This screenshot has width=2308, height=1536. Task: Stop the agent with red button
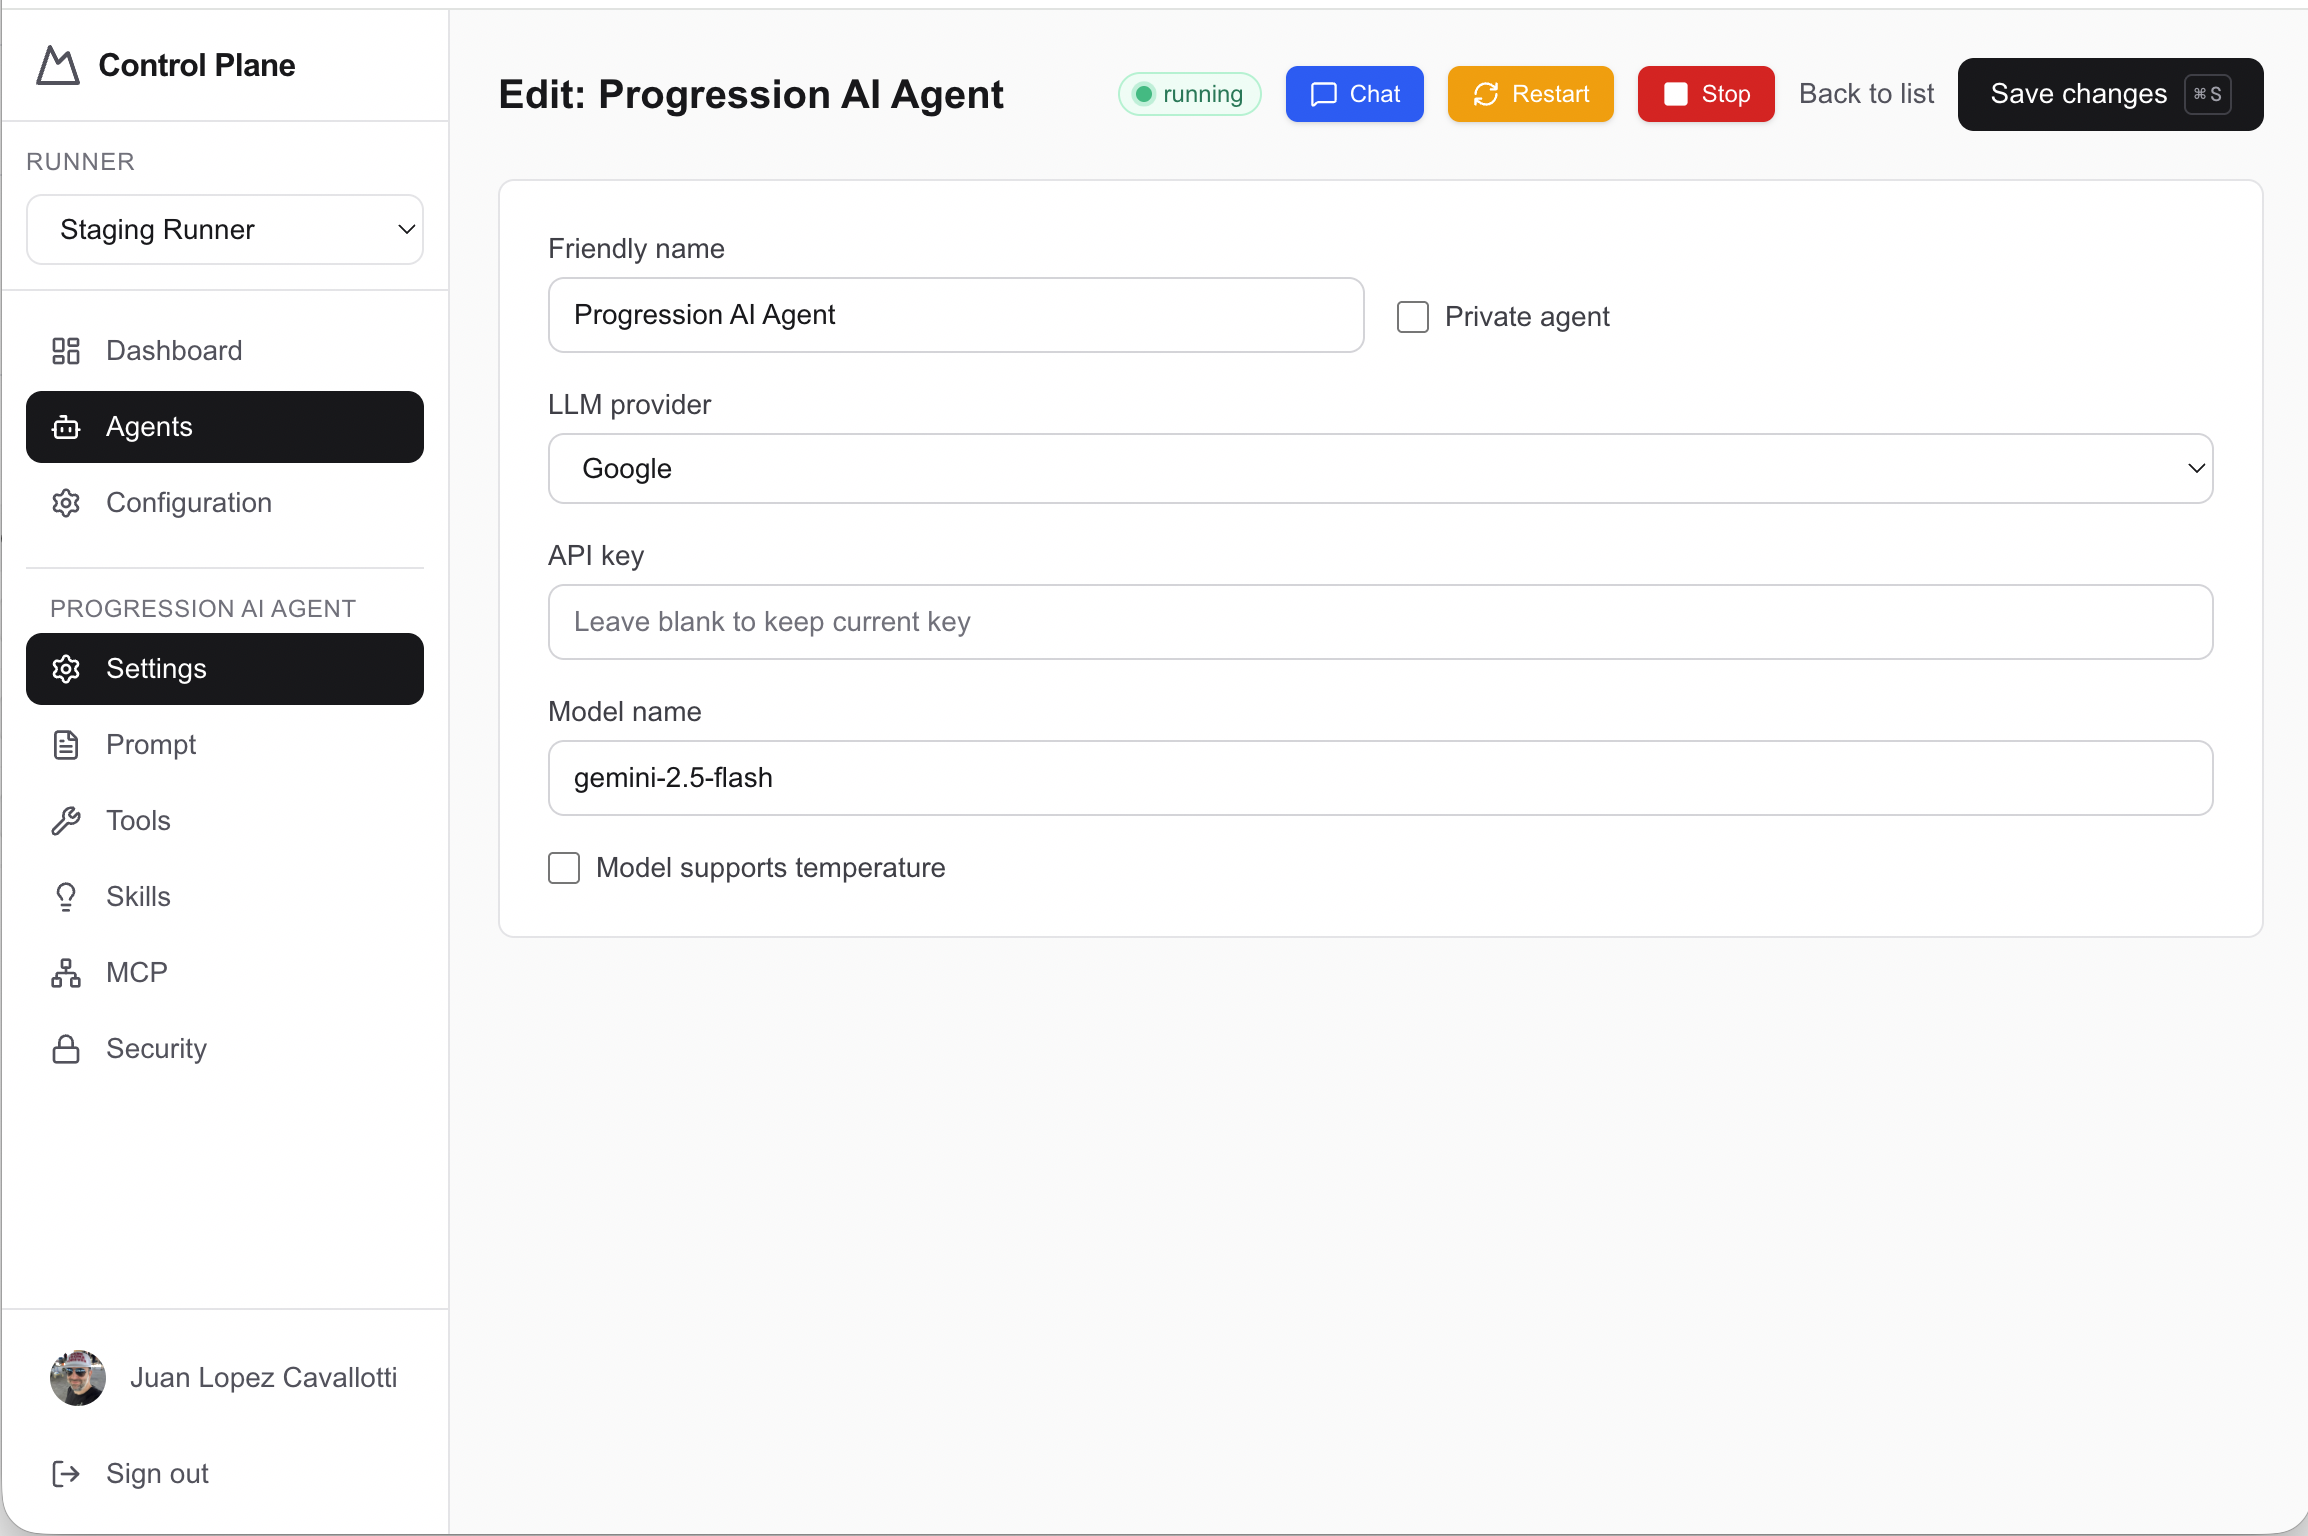(1705, 94)
